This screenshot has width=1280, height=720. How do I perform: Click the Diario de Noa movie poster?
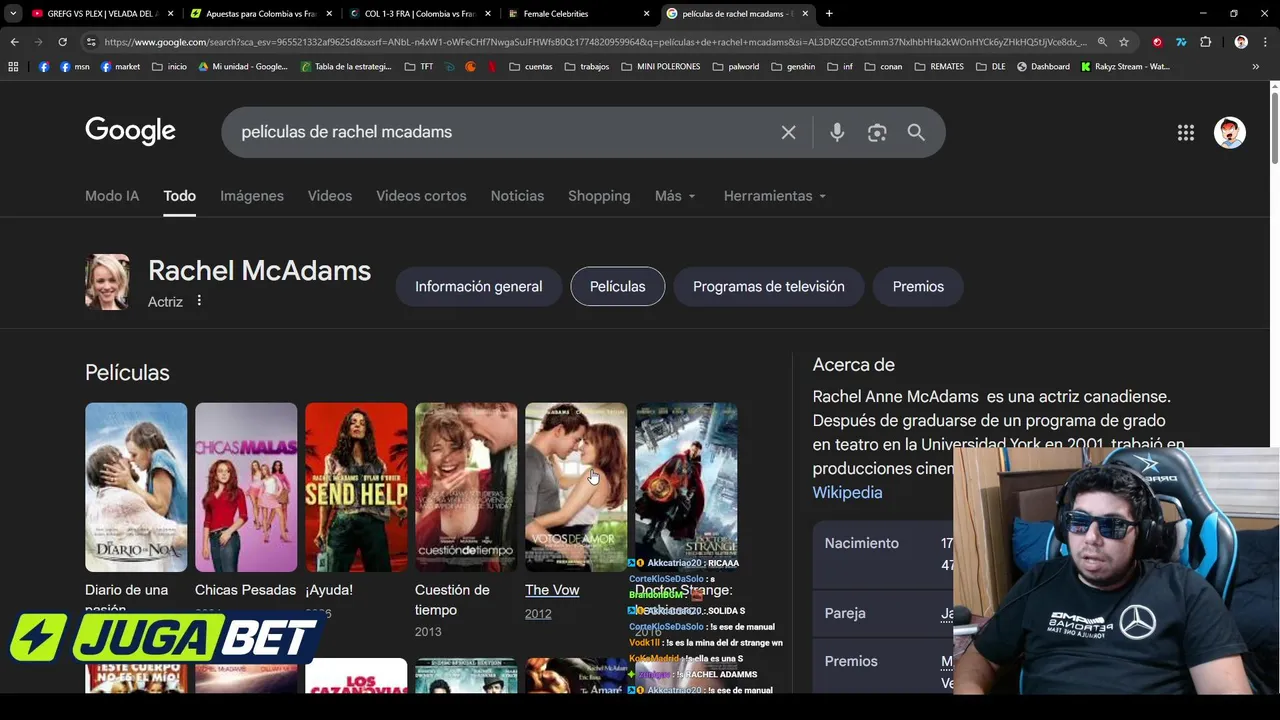(136, 487)
